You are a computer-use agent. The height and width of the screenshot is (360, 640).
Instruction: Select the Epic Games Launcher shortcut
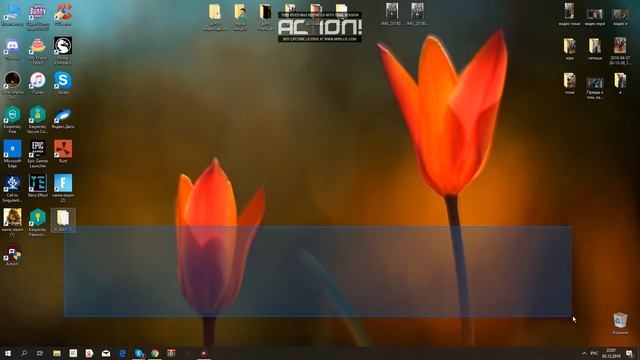(x=38, y=154)
